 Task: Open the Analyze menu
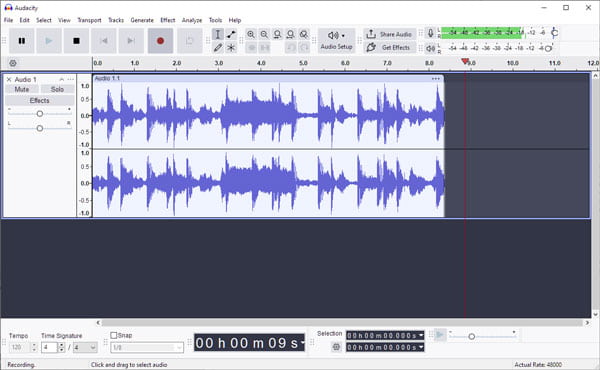192,20
